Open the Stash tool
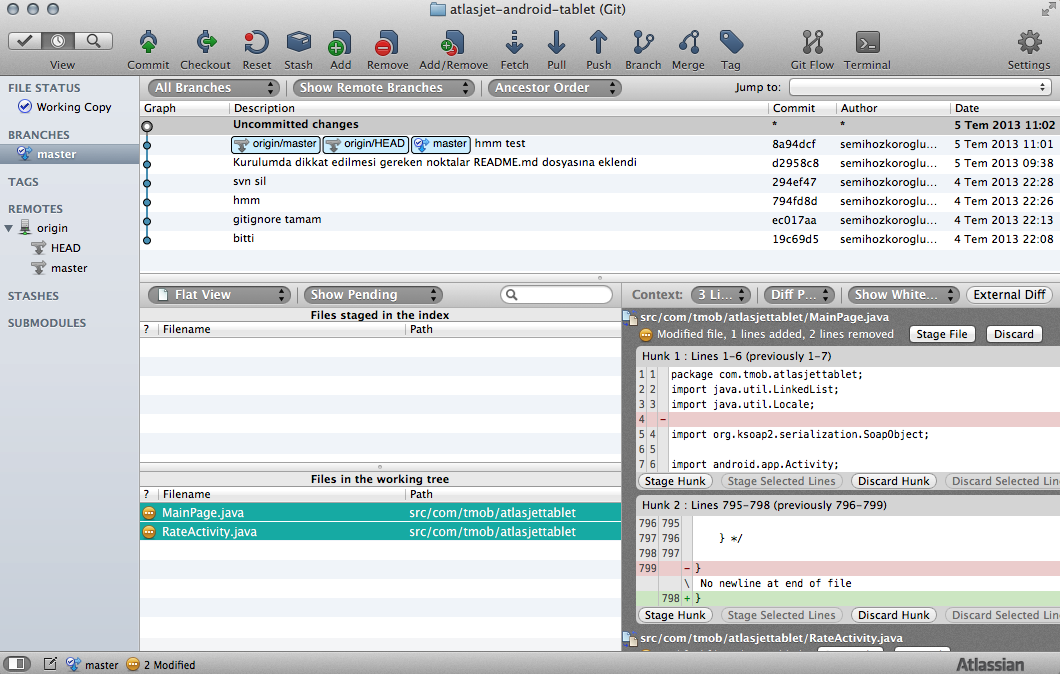The width and height of the screenshot is (1060, 674). (298, 43)
